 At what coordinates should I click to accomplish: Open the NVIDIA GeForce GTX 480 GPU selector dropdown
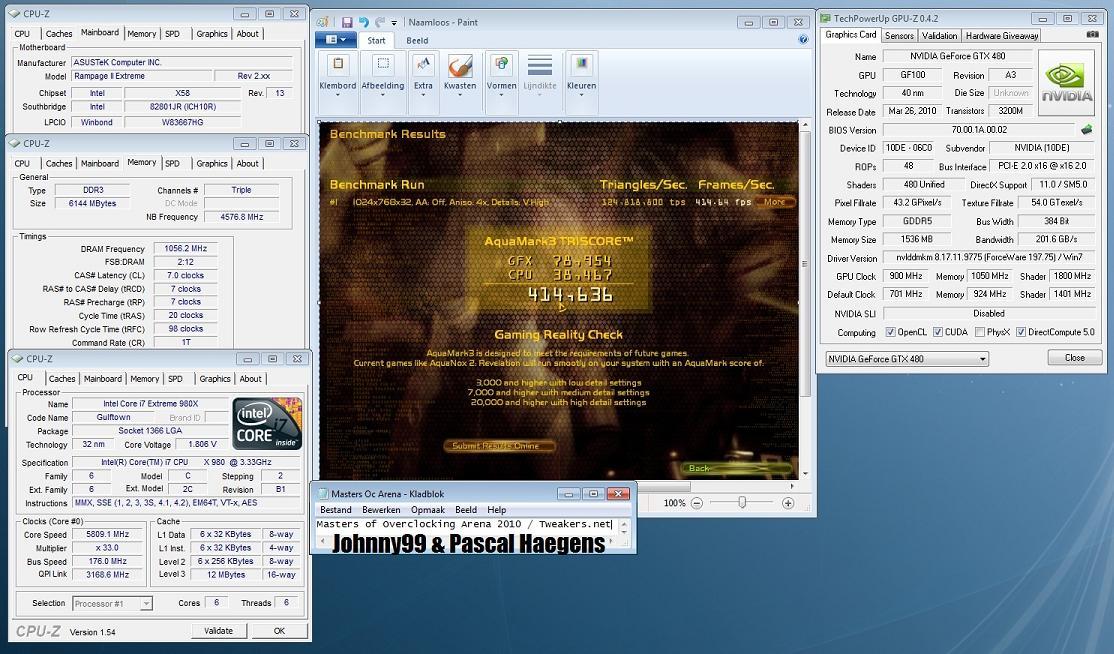(907, 359)
